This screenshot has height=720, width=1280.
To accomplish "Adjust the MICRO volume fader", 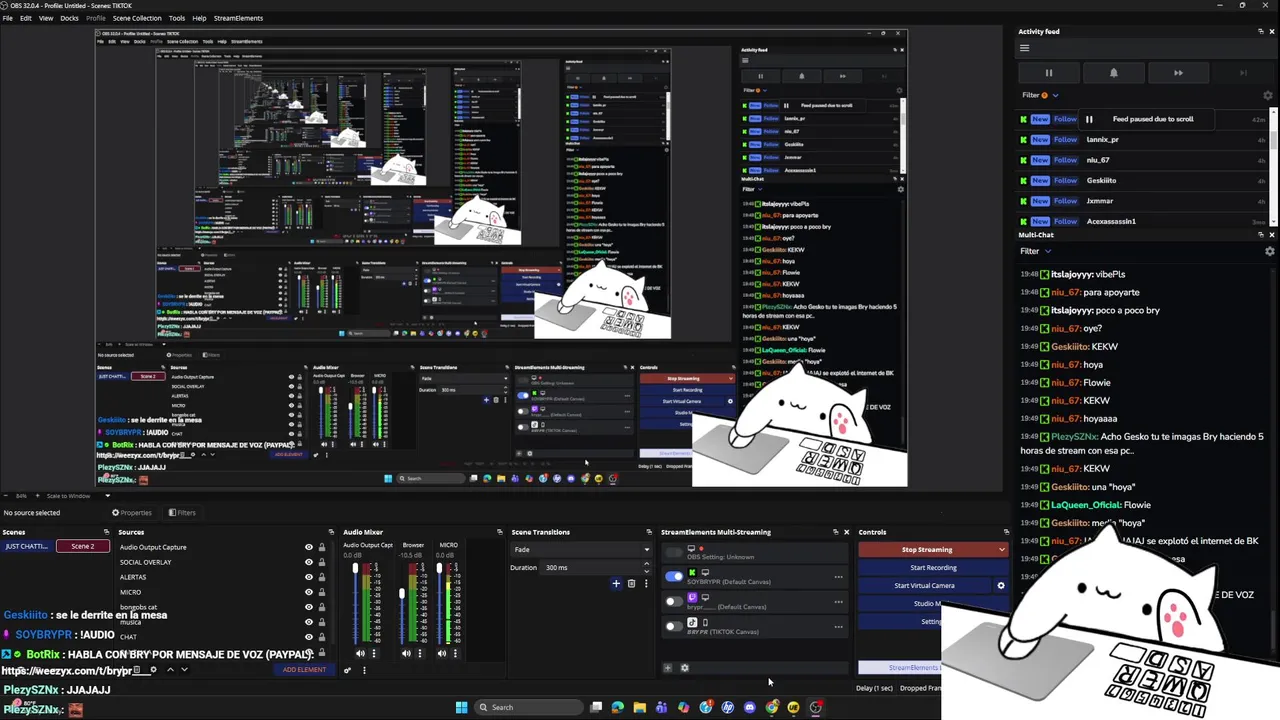I will pyautogui.click(x=439, y=570).
